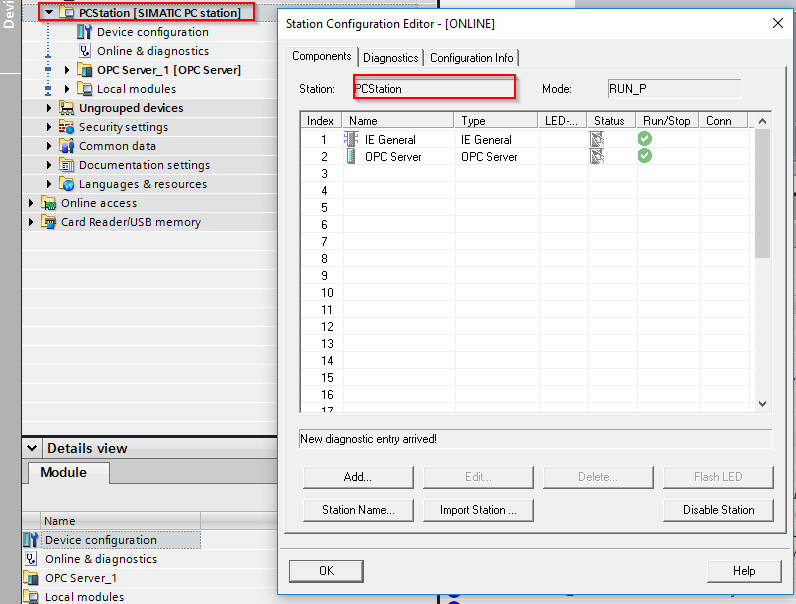796x604 pixels.
Task: Open the Configuration Info tab
Action: pos(472,58)
